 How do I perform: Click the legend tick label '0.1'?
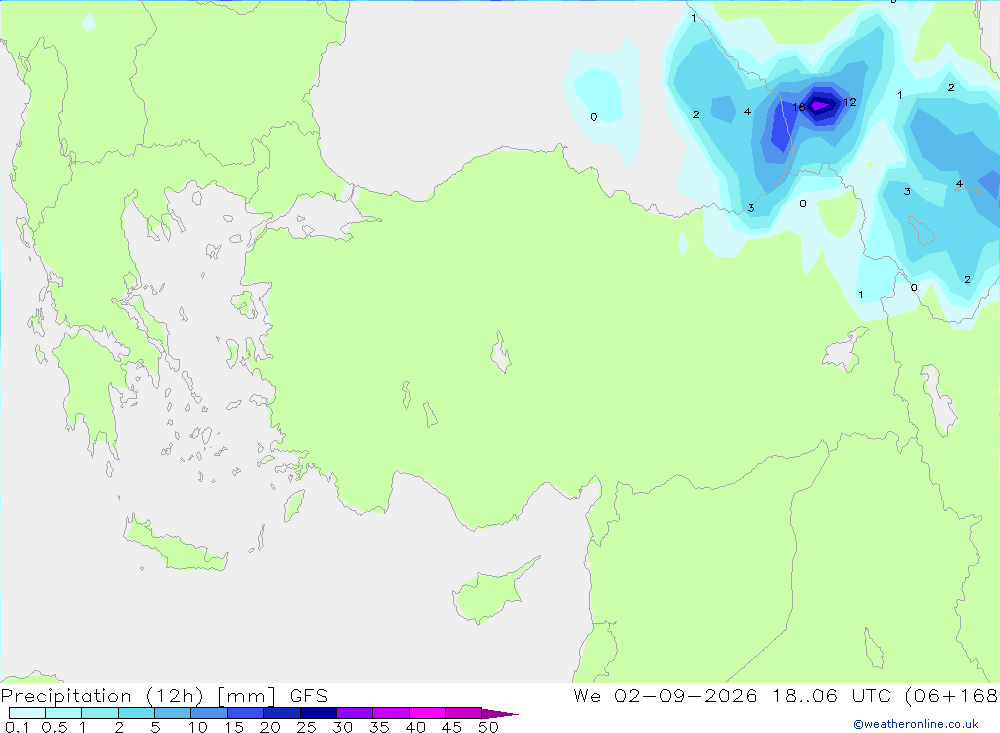pyautogui.click(x=17, y=727)
